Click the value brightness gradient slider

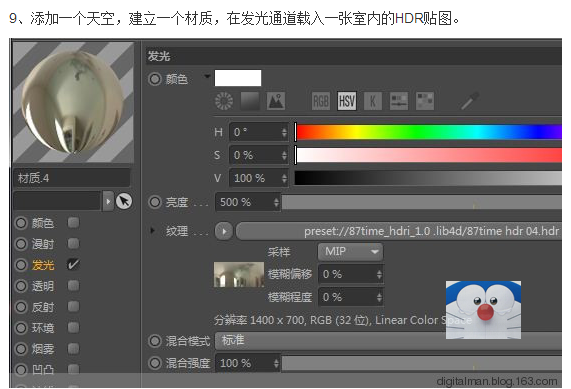pos(428,178)
